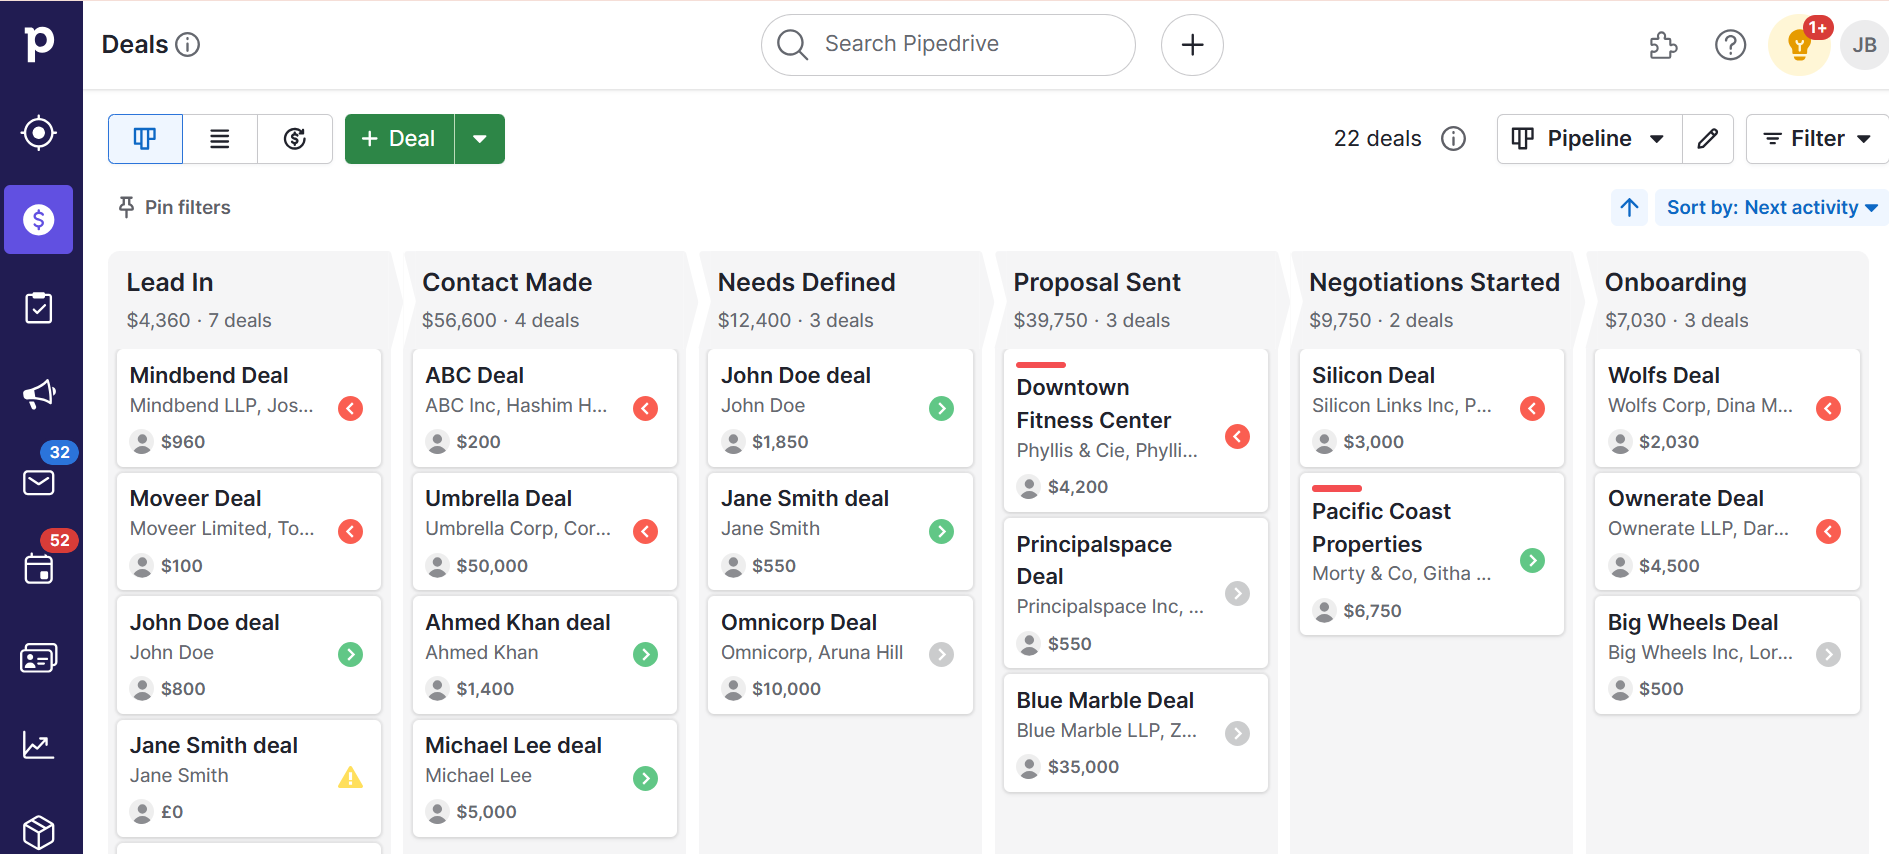1889x854 pixels.
Task: Open the Deals dollar icon in sidebar
Action: (39, 219)
